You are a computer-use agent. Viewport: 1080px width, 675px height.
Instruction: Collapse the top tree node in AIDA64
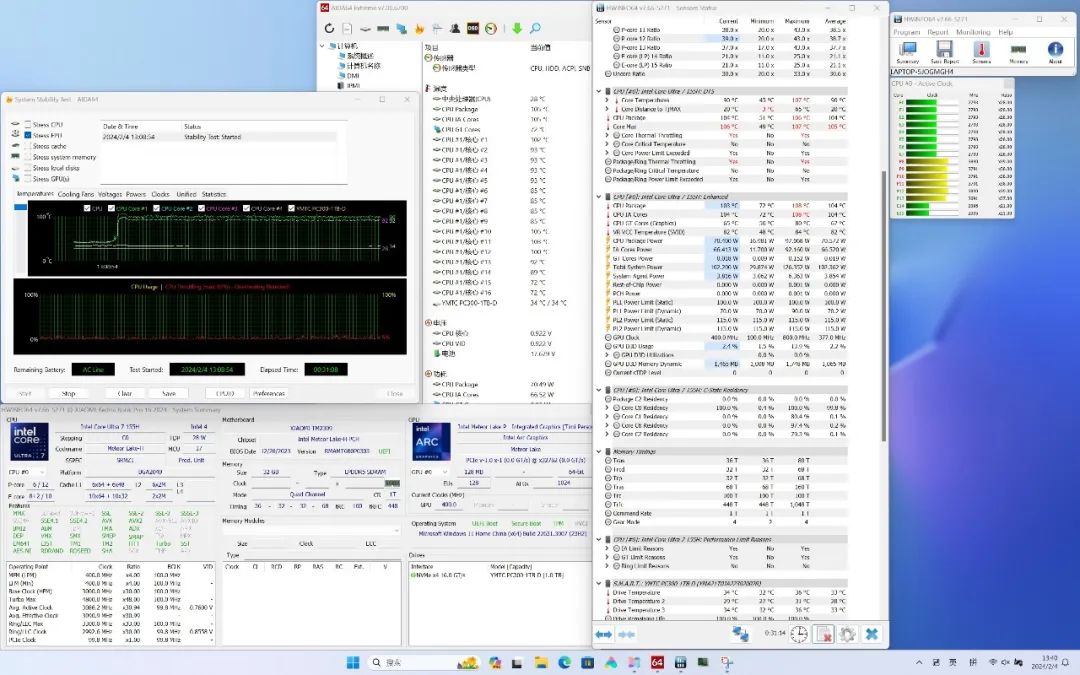(x=322, y=46)
